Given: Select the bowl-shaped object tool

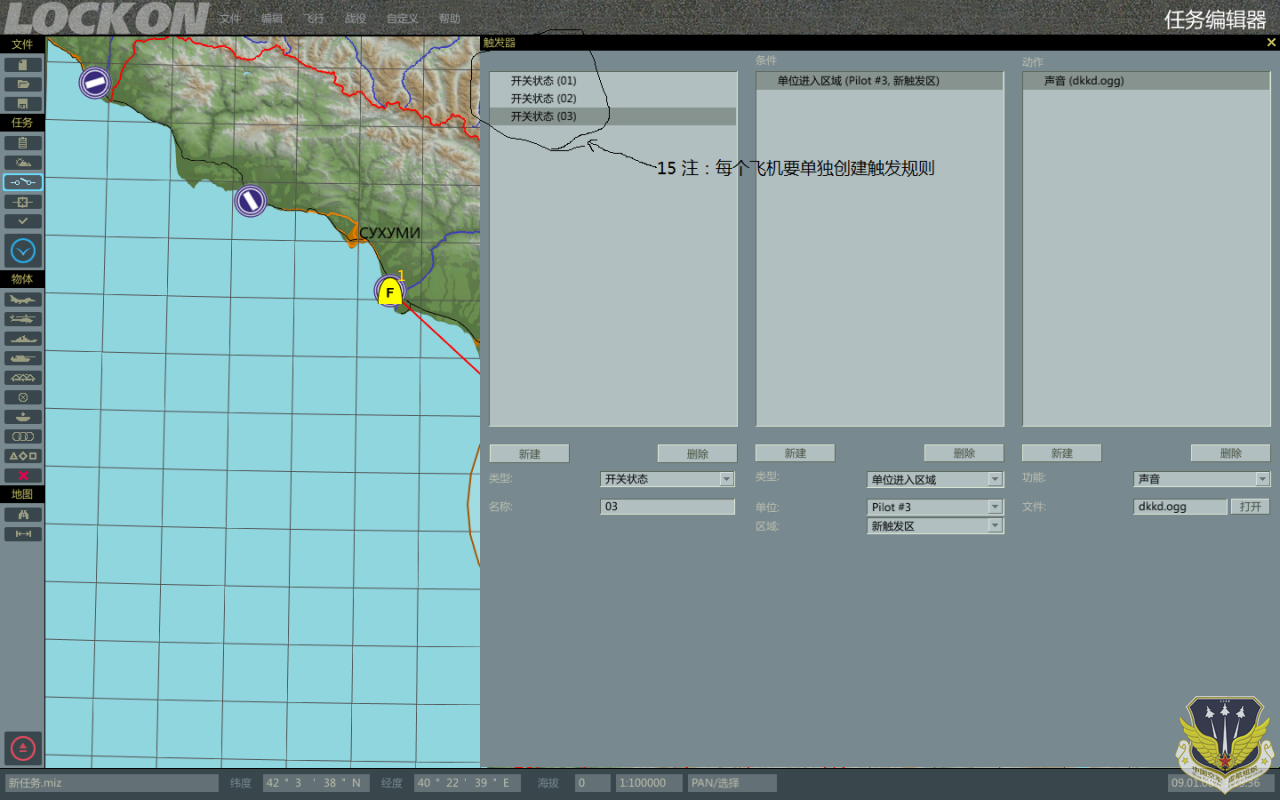Looking at the screenshot, I should tap(23, 417).
